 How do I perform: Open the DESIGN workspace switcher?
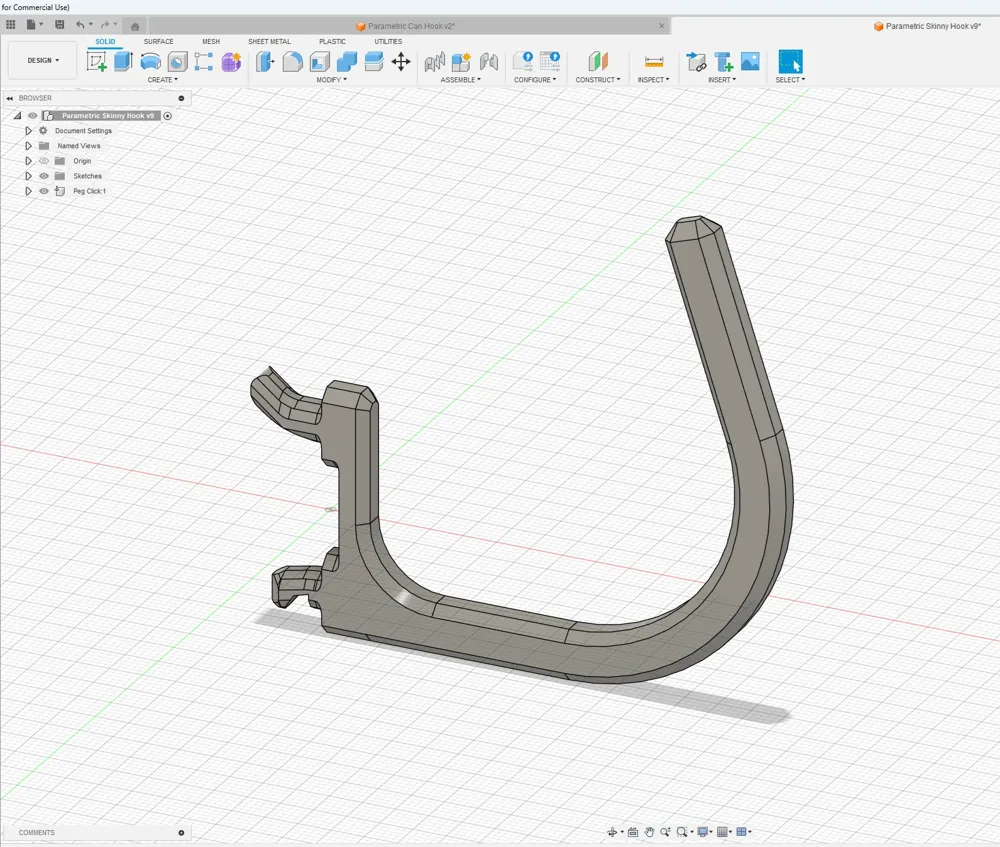[41, 60]
